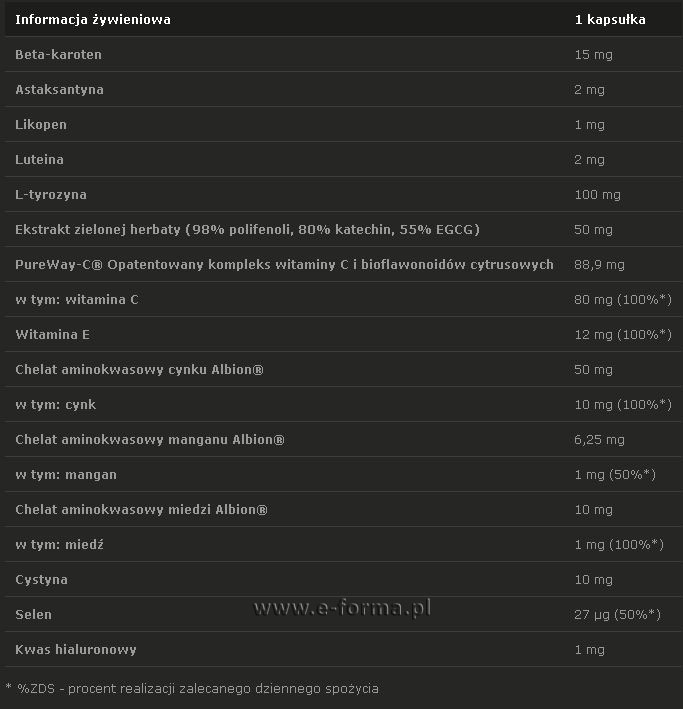
Task: Select the Cystyna ingredient row
Action: point(343,580)
